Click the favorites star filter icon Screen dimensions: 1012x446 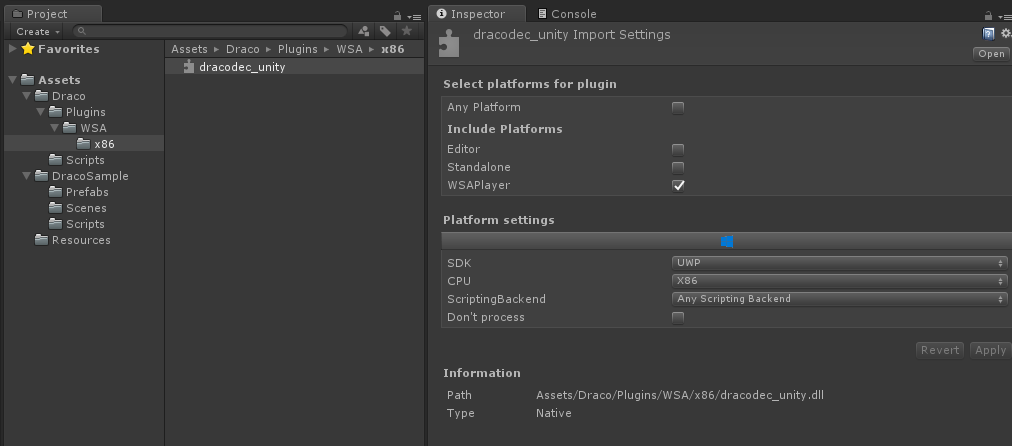pyautogui.click(x=407, y=31)
